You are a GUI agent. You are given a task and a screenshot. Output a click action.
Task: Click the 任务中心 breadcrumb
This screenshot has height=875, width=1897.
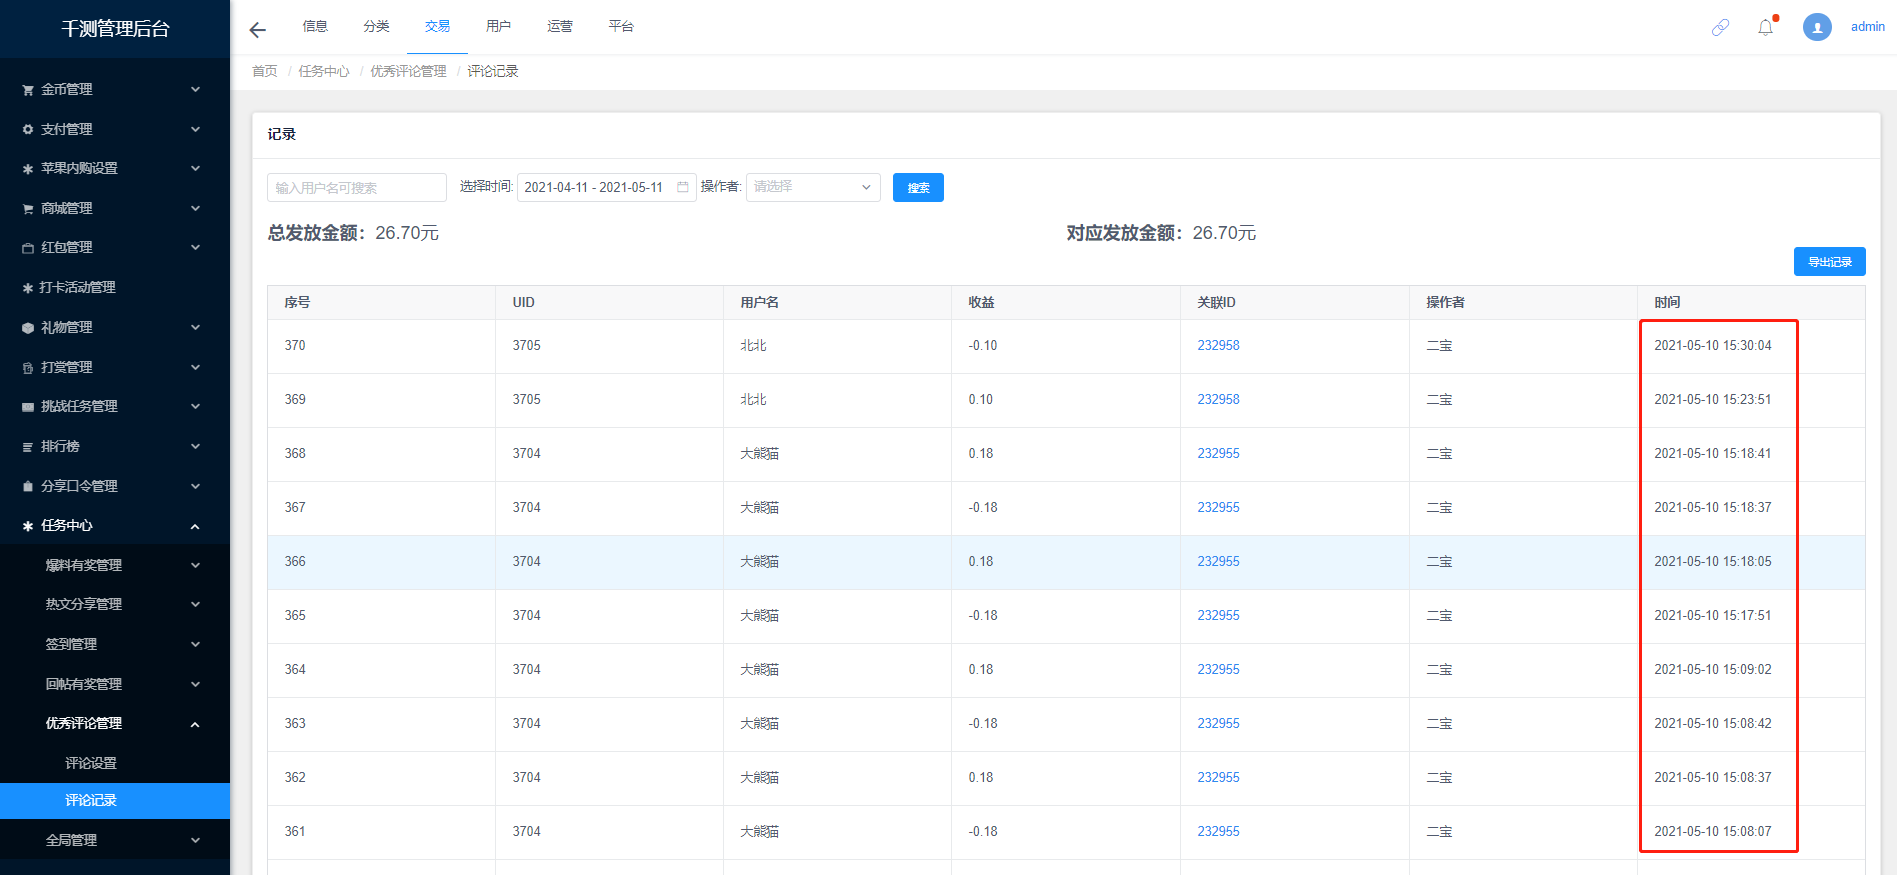coord(324,71)
